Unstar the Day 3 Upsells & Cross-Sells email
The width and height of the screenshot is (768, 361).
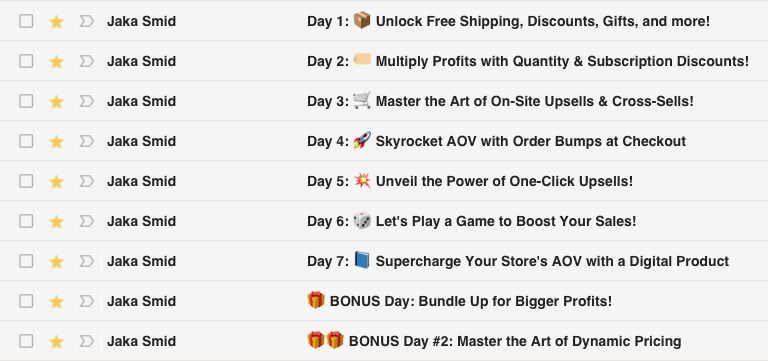point(57,101)
